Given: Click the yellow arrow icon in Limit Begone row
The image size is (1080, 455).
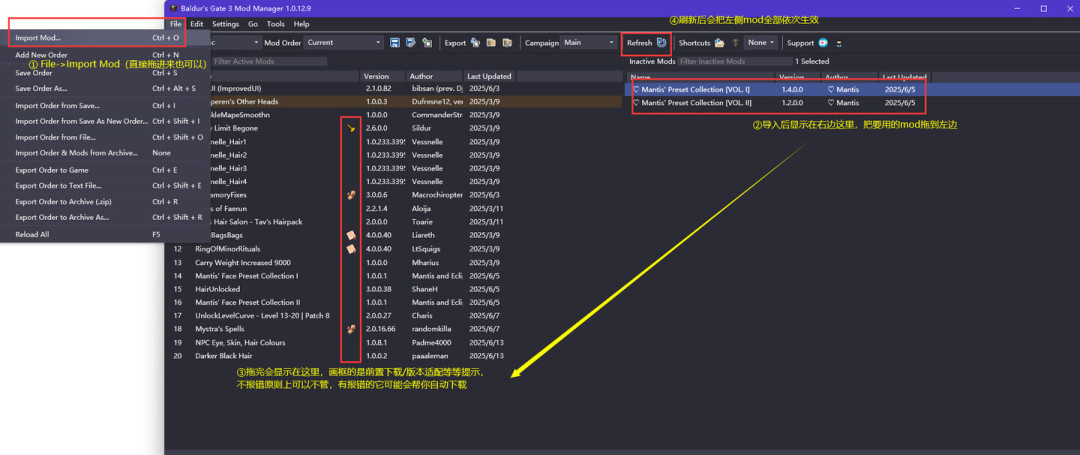Looking at the screenshot, I should (x=352, y=128).
